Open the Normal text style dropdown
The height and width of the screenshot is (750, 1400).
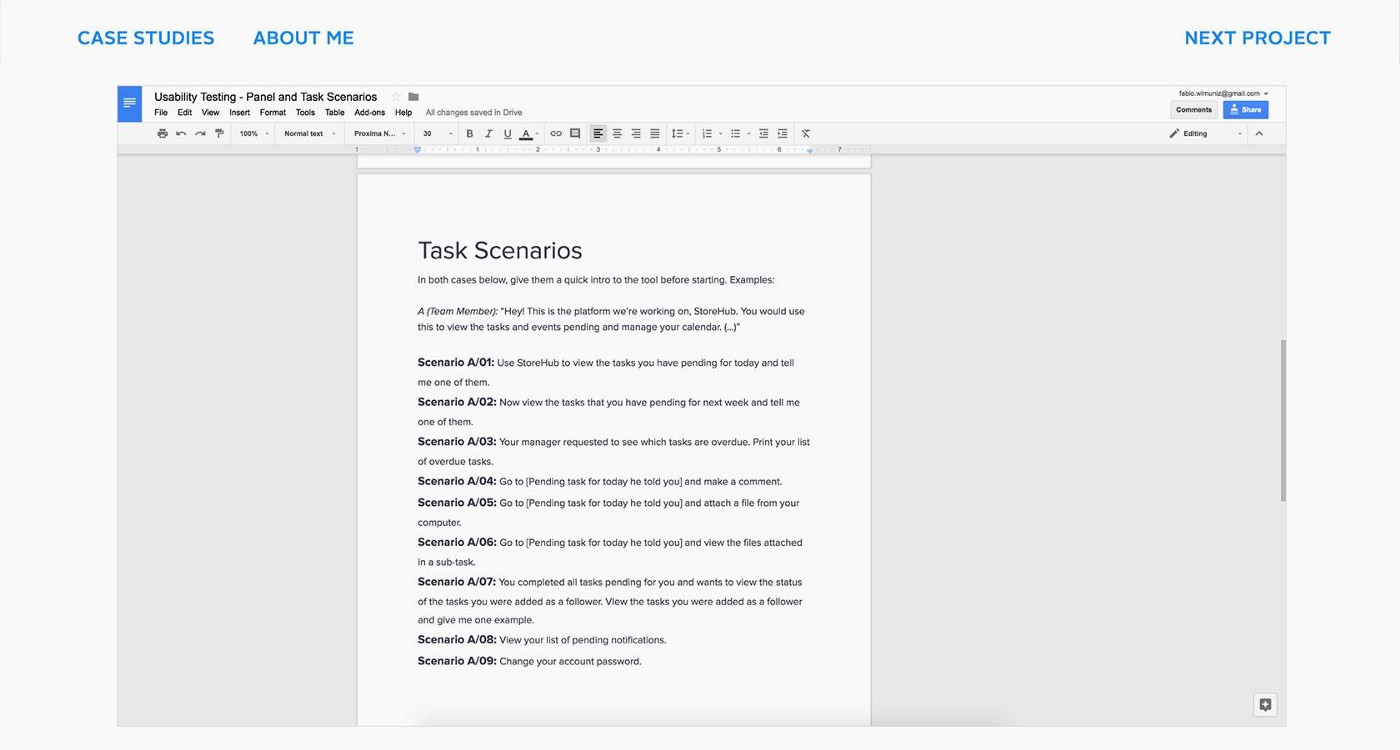[310, 134]
